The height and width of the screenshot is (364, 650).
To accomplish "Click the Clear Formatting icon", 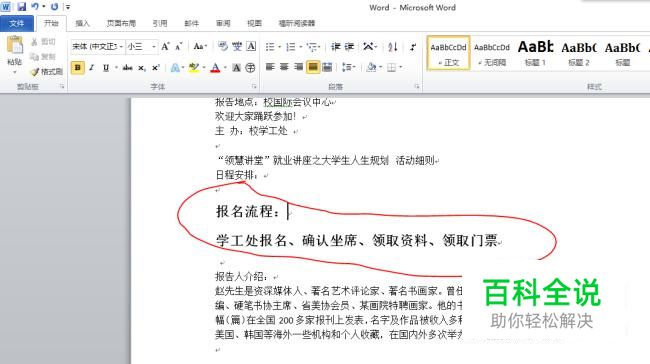I will 223,46.
